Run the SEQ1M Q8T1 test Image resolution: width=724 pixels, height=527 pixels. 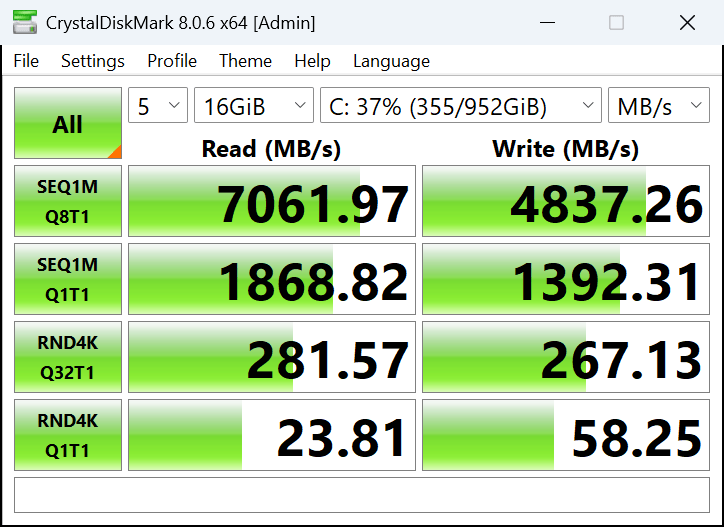[68, 201]
